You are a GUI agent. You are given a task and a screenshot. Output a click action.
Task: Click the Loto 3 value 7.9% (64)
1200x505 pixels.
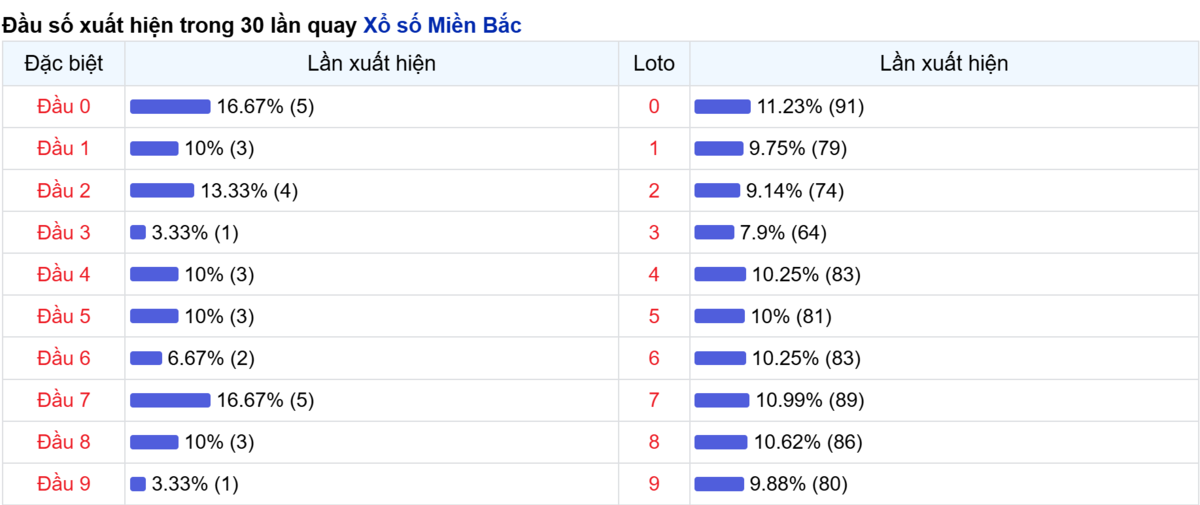point(783,232)
